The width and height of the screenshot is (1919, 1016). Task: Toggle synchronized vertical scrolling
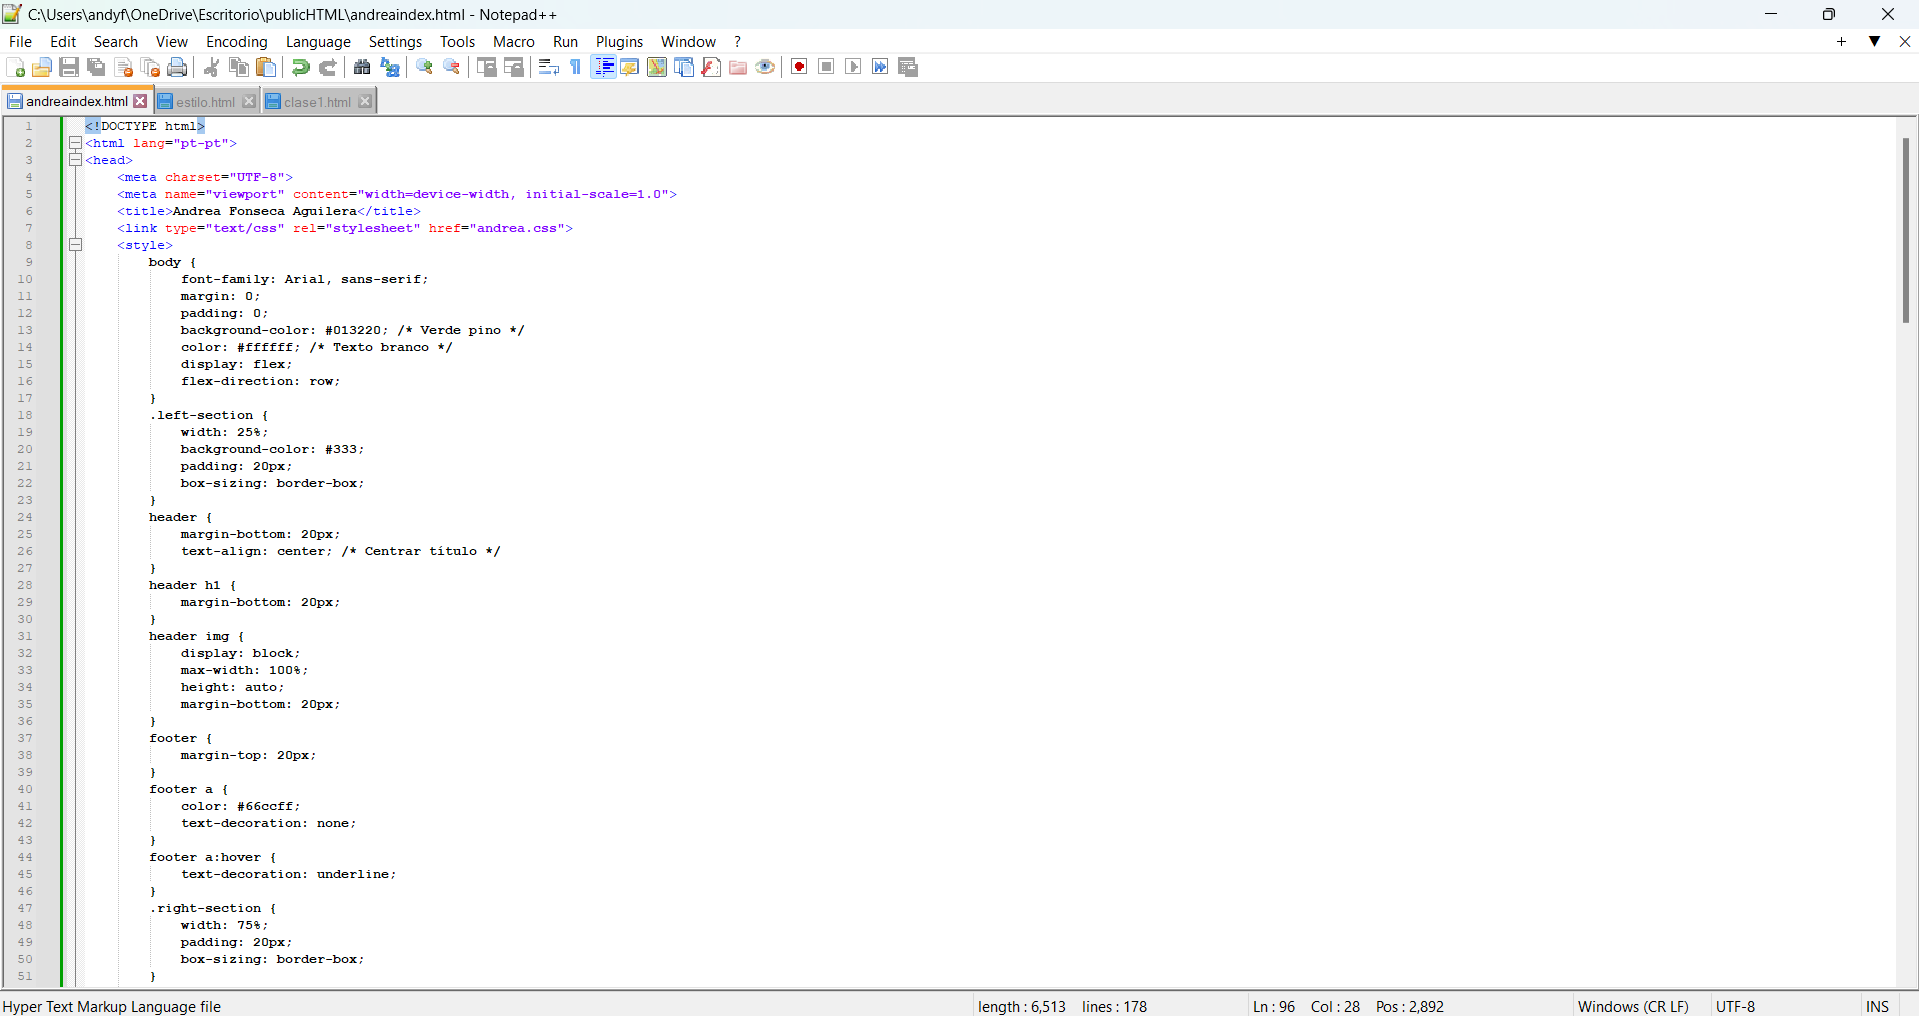pos(487,67)
